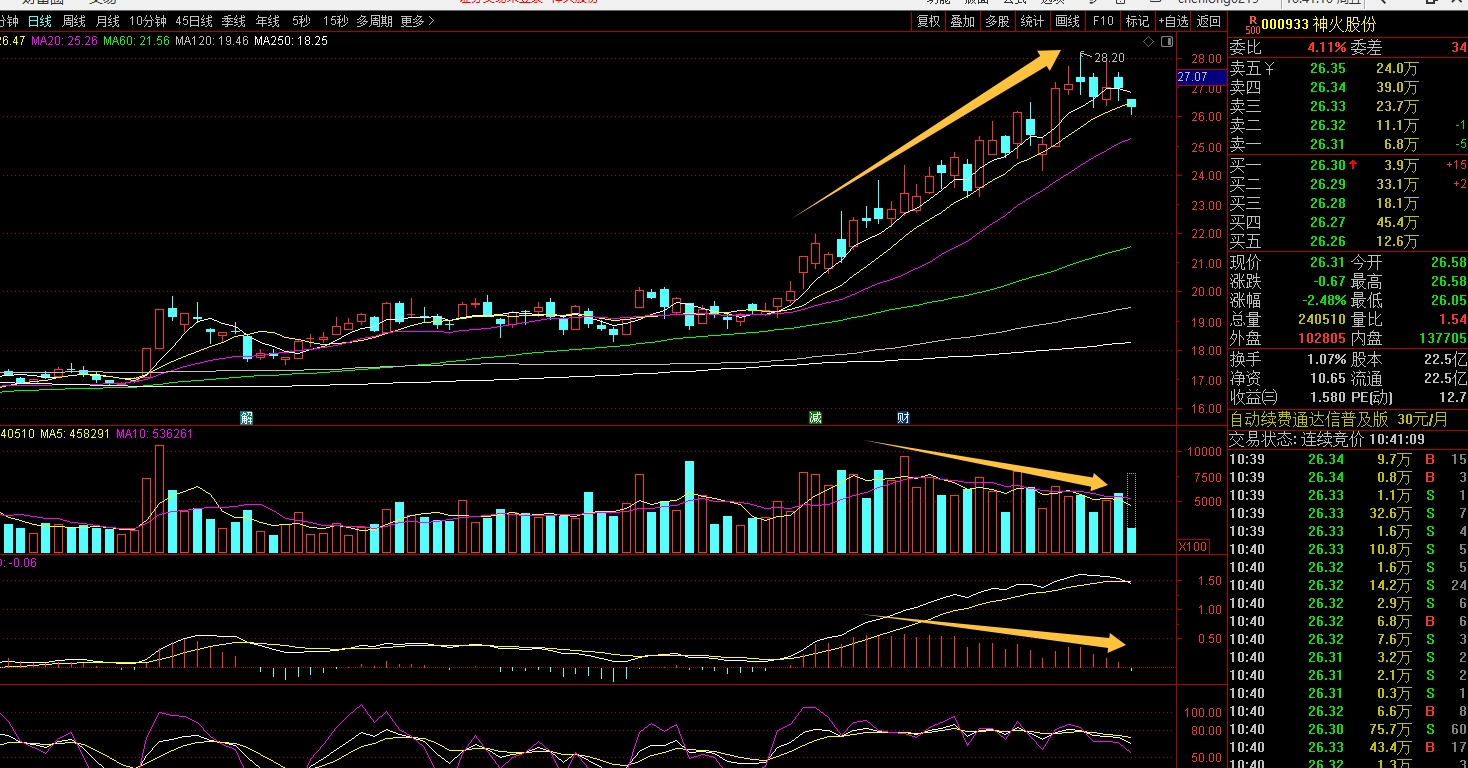Switch to the 周线 weekly chart
1468x768 pixels.
[x=73, y=21]
